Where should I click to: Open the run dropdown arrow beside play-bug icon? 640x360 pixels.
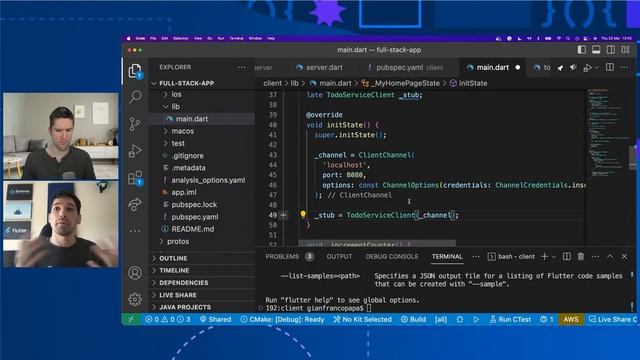click(597, 68)
